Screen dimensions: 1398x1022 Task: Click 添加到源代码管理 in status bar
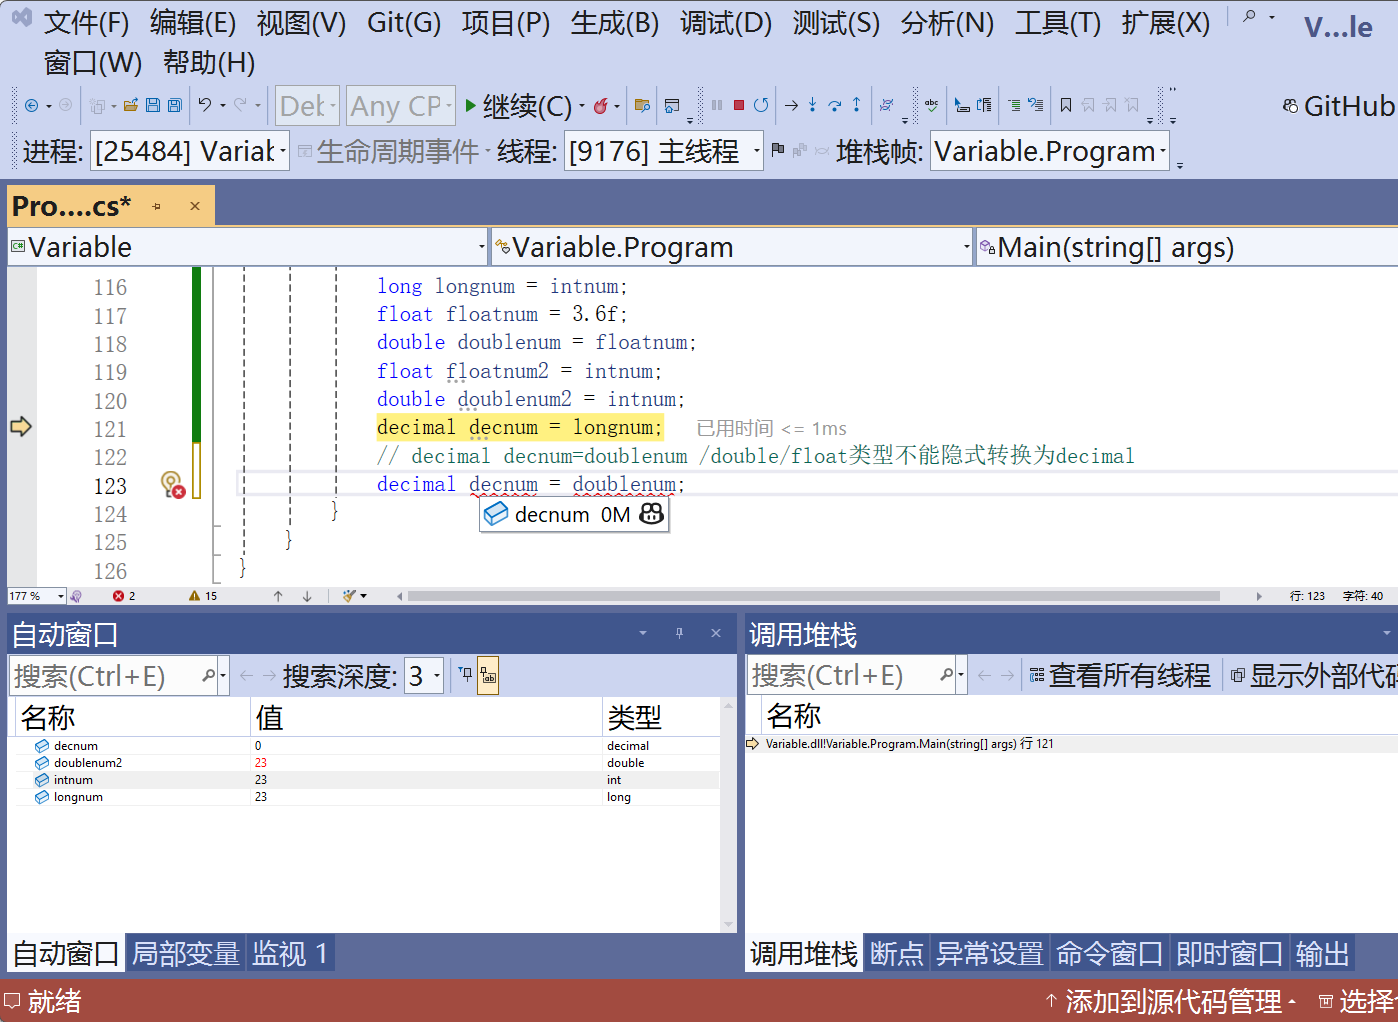coord(1171,1001)
